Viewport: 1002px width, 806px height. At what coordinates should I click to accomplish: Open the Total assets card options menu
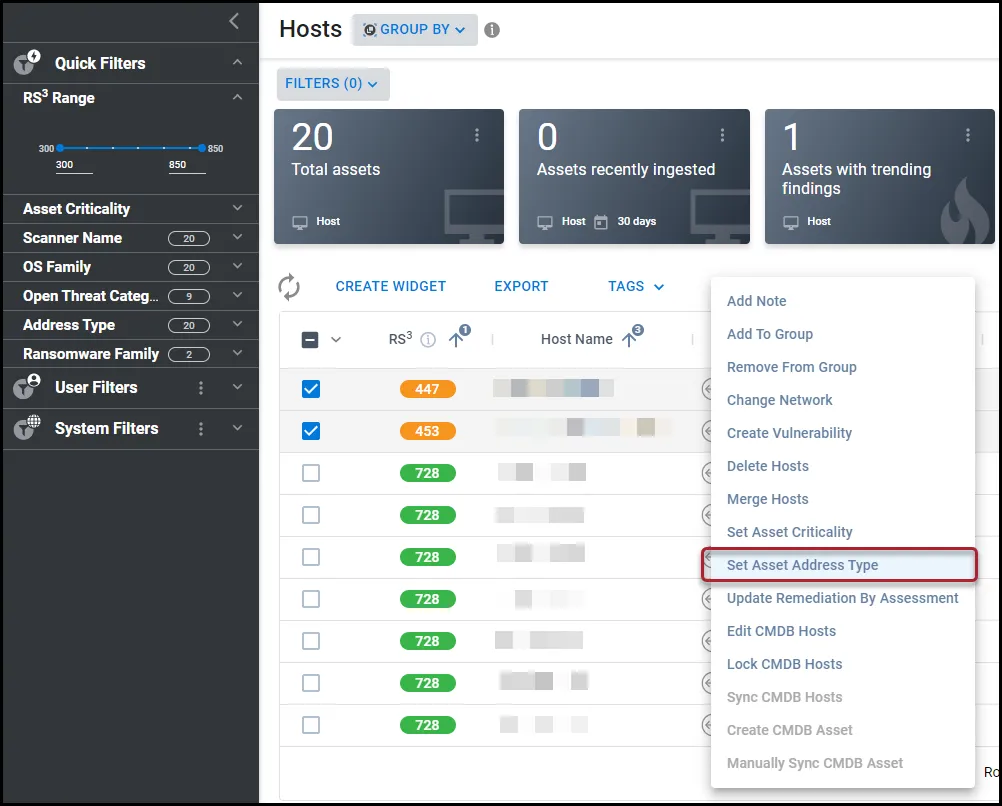click(477, 135)
